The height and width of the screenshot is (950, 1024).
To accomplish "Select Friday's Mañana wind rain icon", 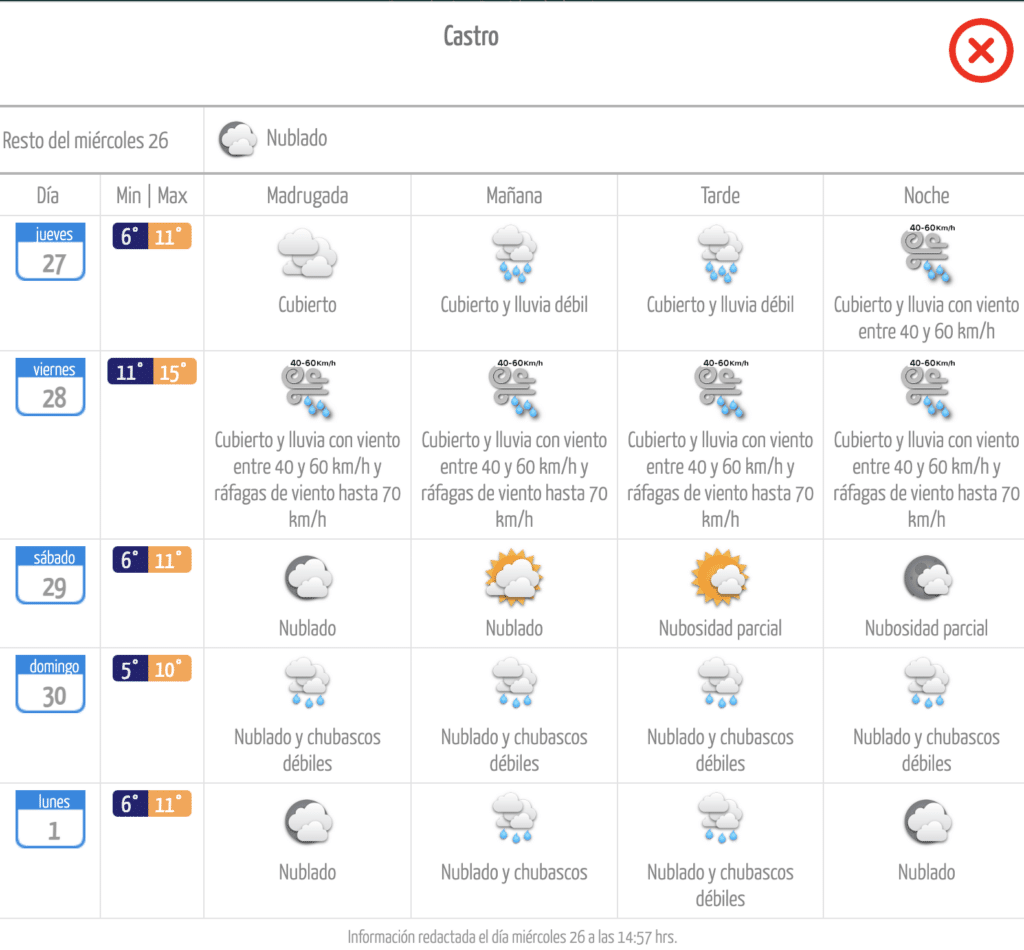I will (x=514, y=388).
